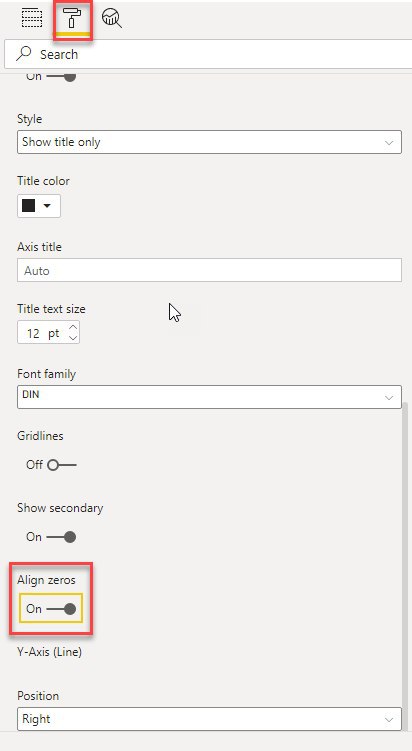Click the Title text size value 12
The height and width of the screenshot is (751, 412).
[x=33, y=333]
